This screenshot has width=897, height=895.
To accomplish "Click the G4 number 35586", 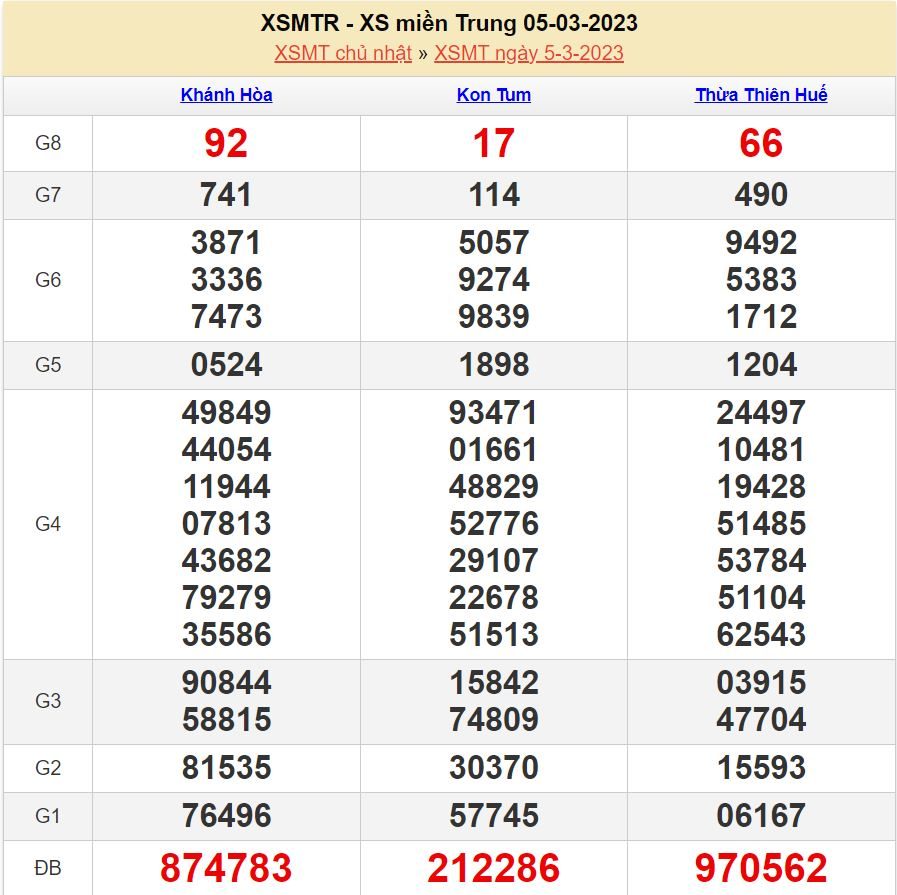I will pyautogui.click(x=227, y=635).
